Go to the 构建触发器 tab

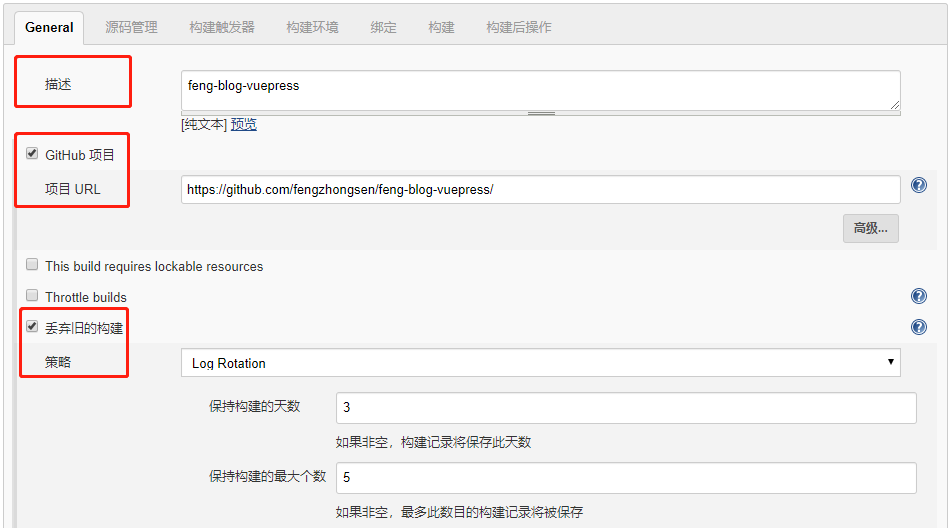coord(221,27)
